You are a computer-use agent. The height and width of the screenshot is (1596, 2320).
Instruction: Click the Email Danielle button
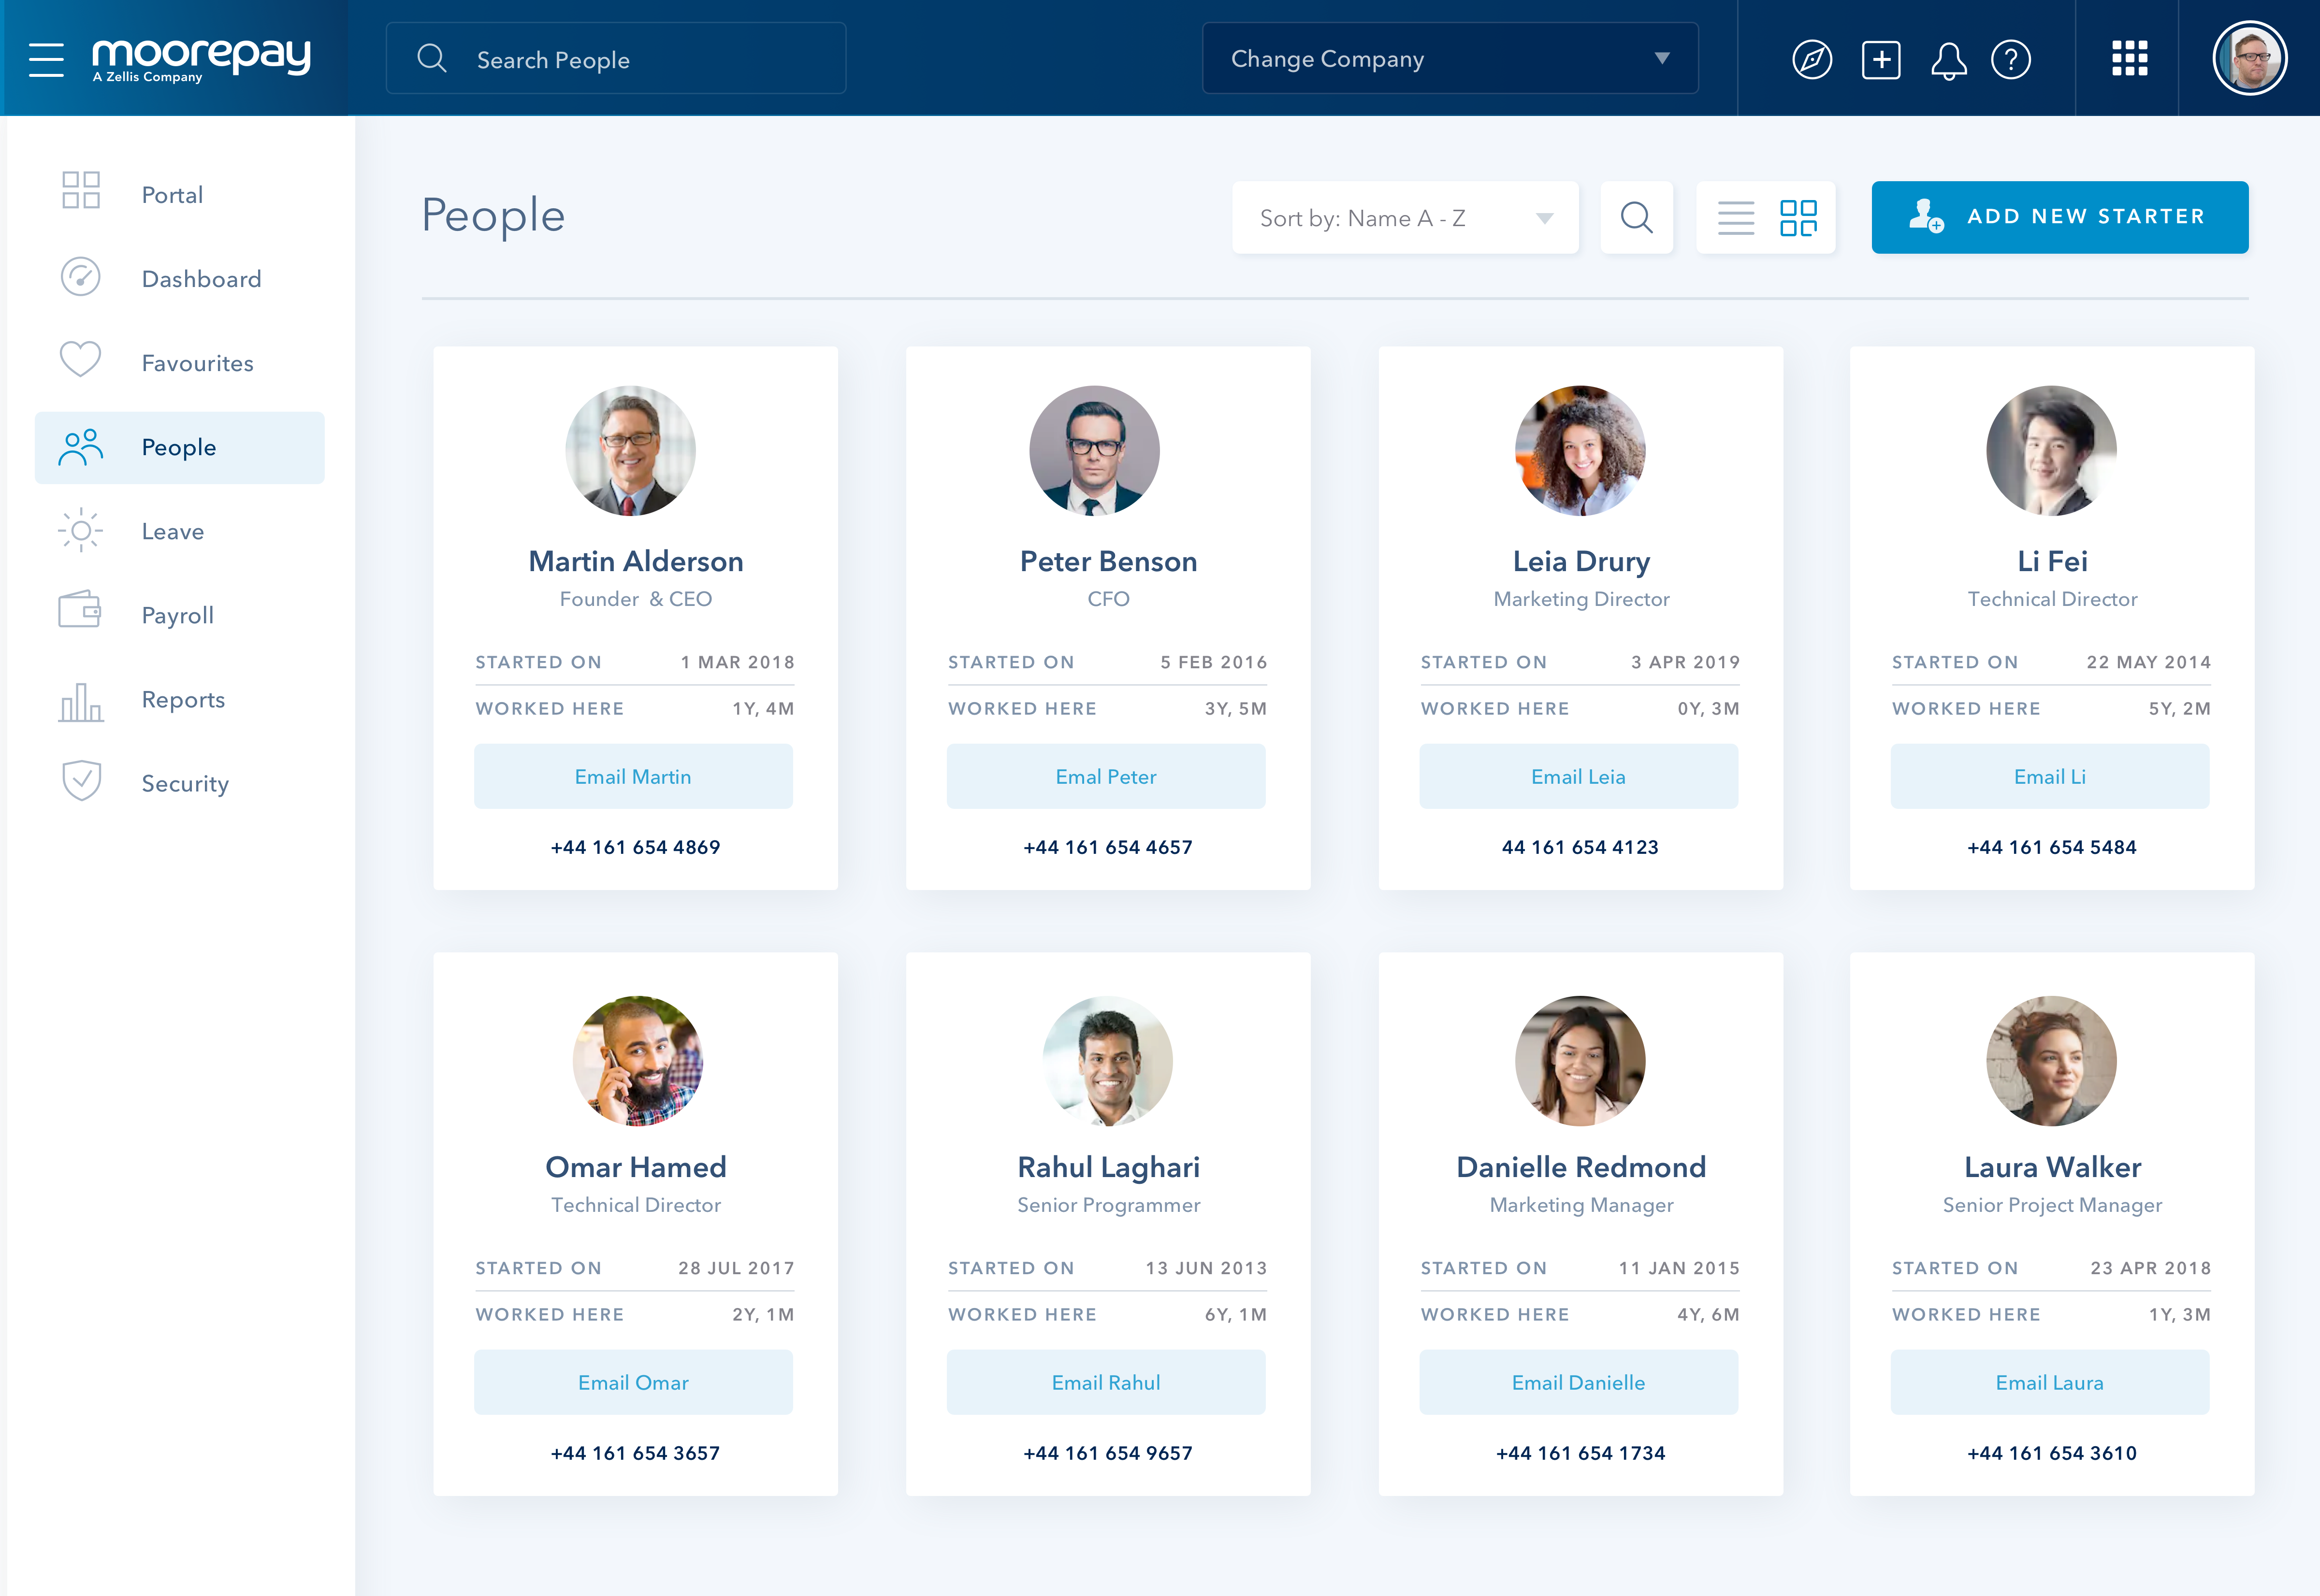click(x=1578, y=1382)
